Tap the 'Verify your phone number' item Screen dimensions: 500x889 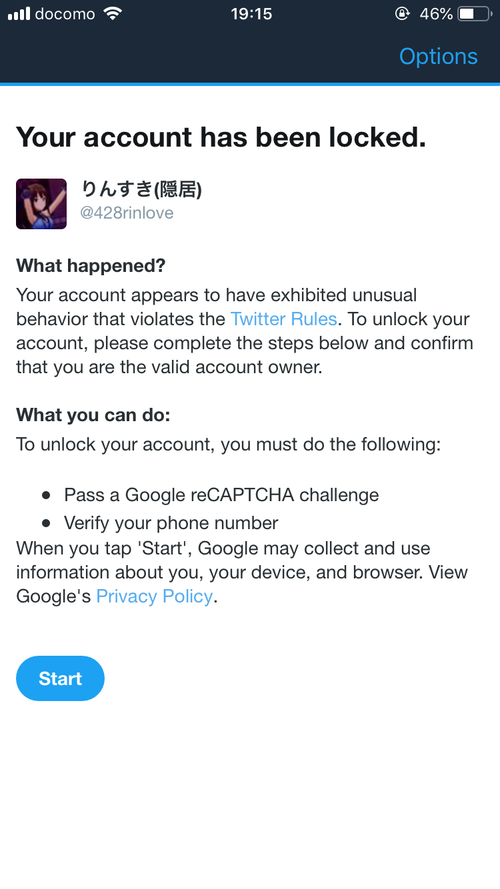[171, 522]
